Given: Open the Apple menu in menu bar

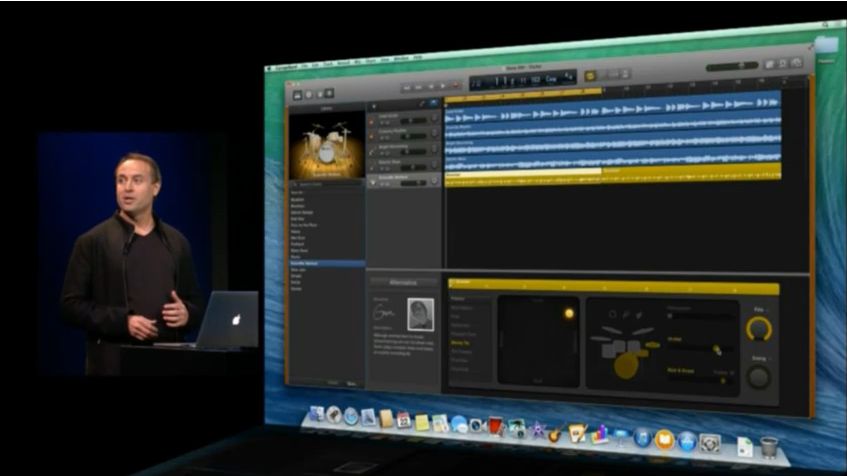Looking at the screenshot, I should pyautogui.click(x=267, y=69).
